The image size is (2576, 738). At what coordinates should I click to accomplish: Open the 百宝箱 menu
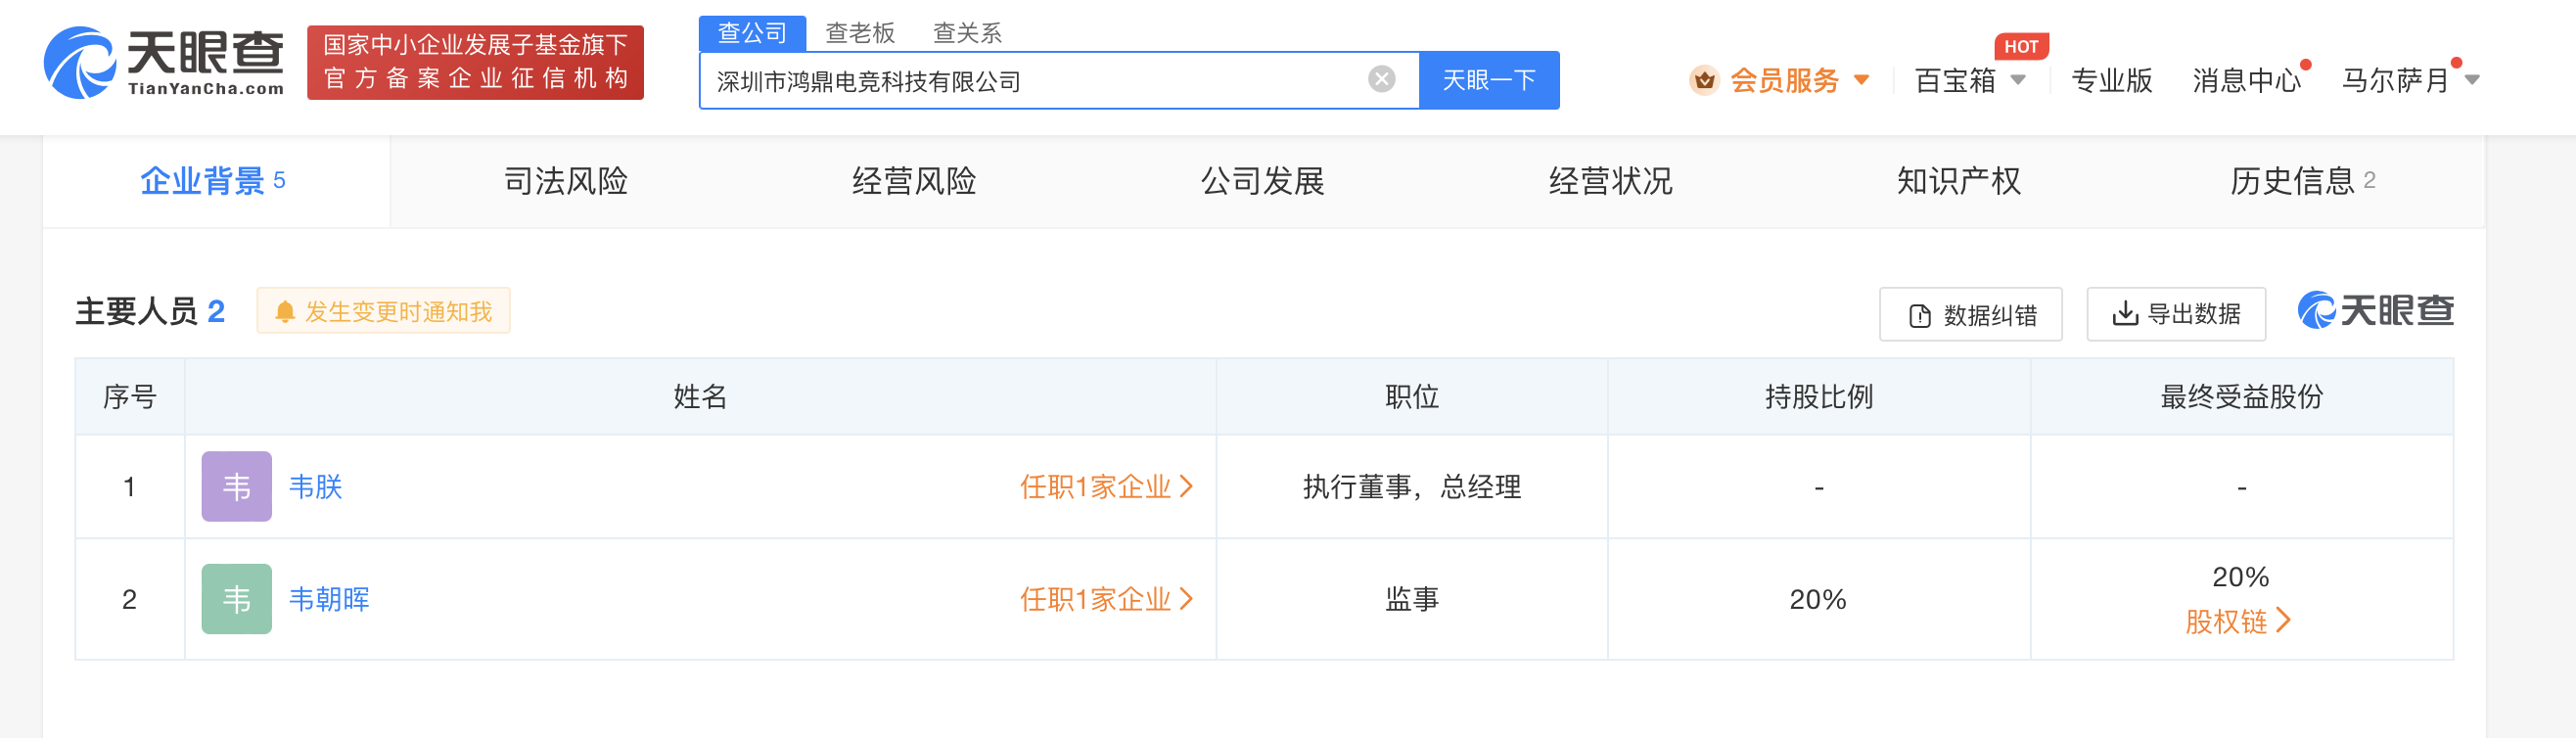(1968, 80)
